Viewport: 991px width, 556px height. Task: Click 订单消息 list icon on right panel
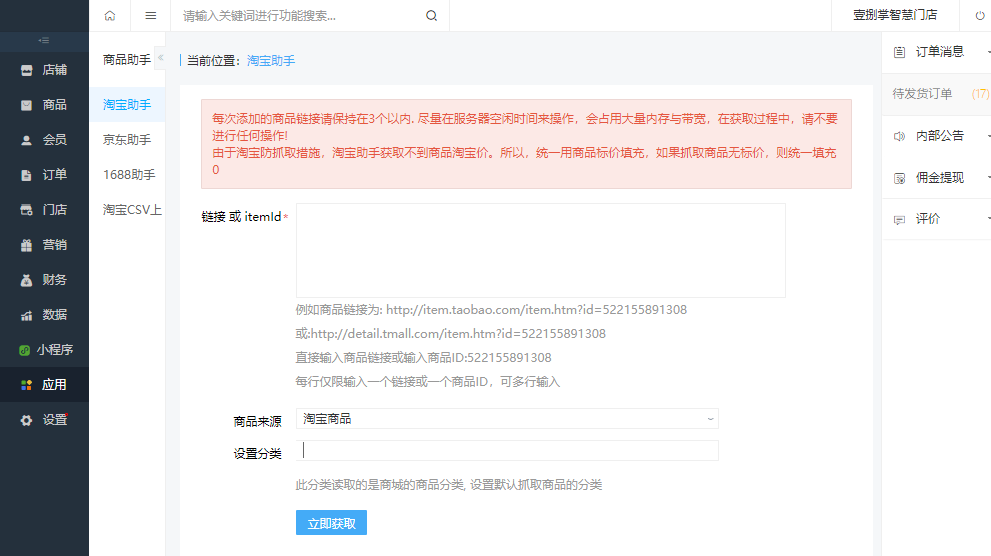click(899, 52)
